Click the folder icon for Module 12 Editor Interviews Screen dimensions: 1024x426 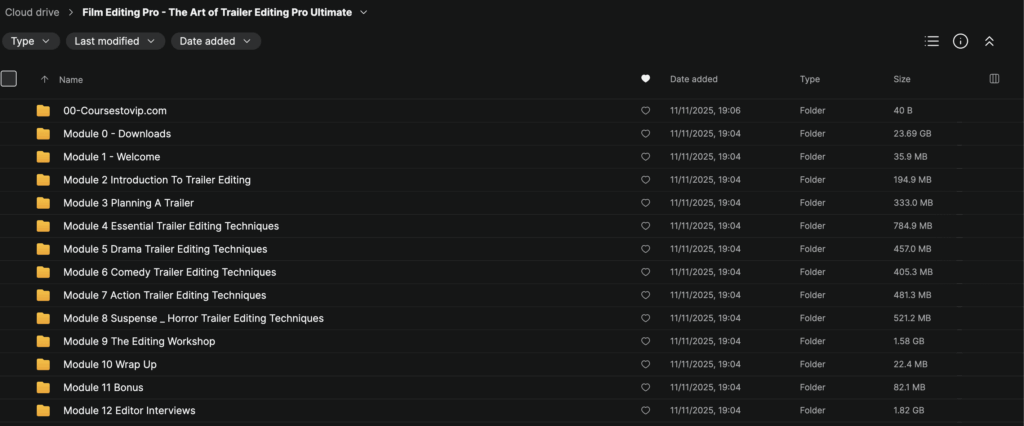pyautogui.click(x=43, y=411)
